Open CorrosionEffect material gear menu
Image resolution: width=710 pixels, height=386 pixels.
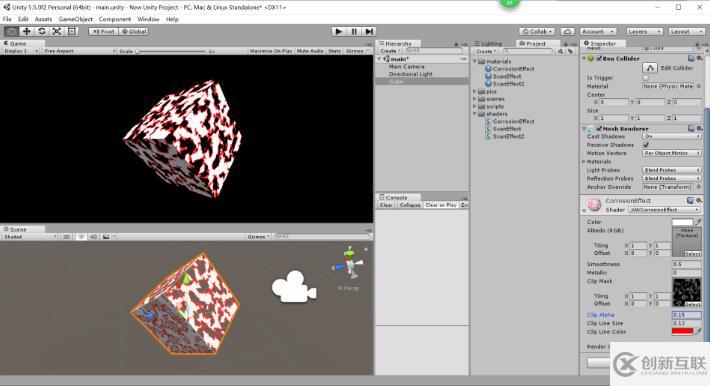[699, 200]
